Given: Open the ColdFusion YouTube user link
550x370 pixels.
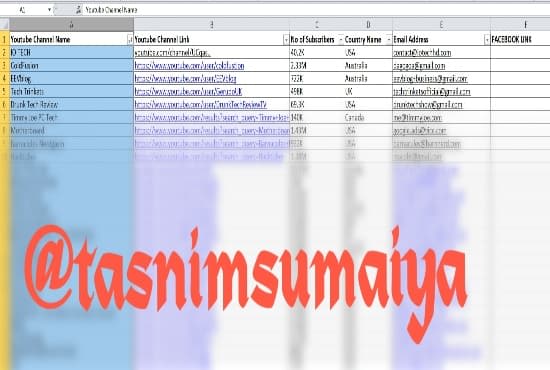Looking at the screenshot, I should point(189,66).
